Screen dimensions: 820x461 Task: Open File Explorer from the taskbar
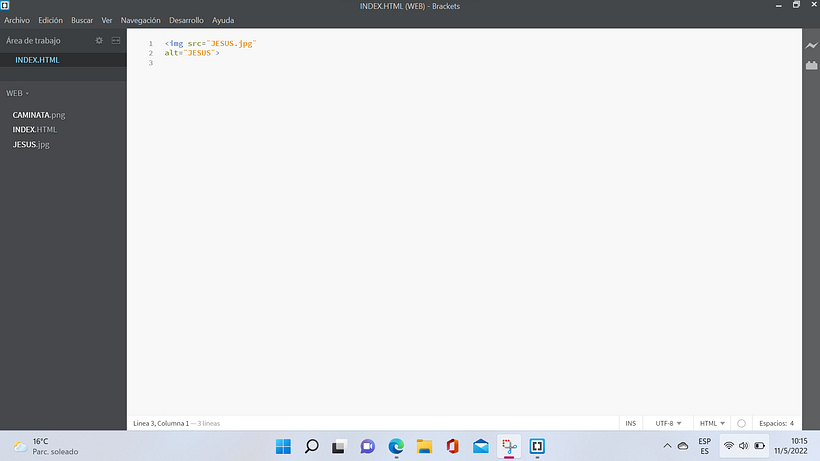click(x=424, y=446)
